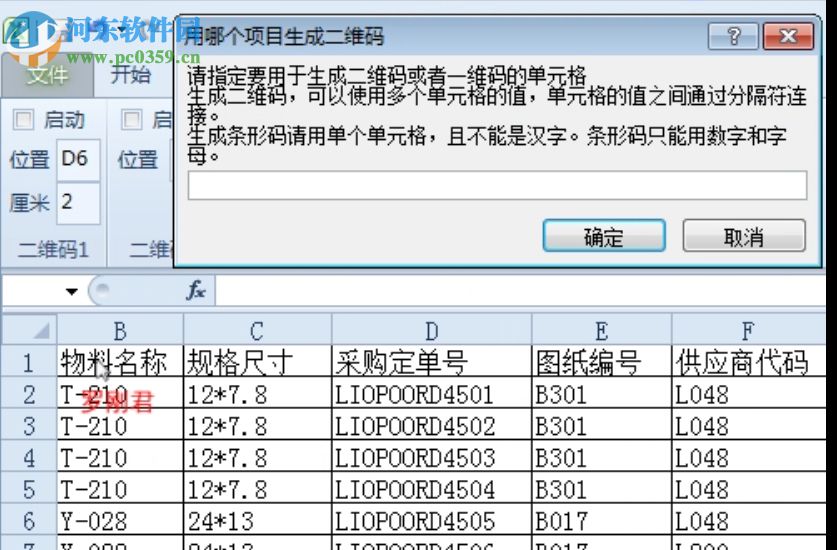Select row 3 header
The image size is (837, 550).
point(29,426)
